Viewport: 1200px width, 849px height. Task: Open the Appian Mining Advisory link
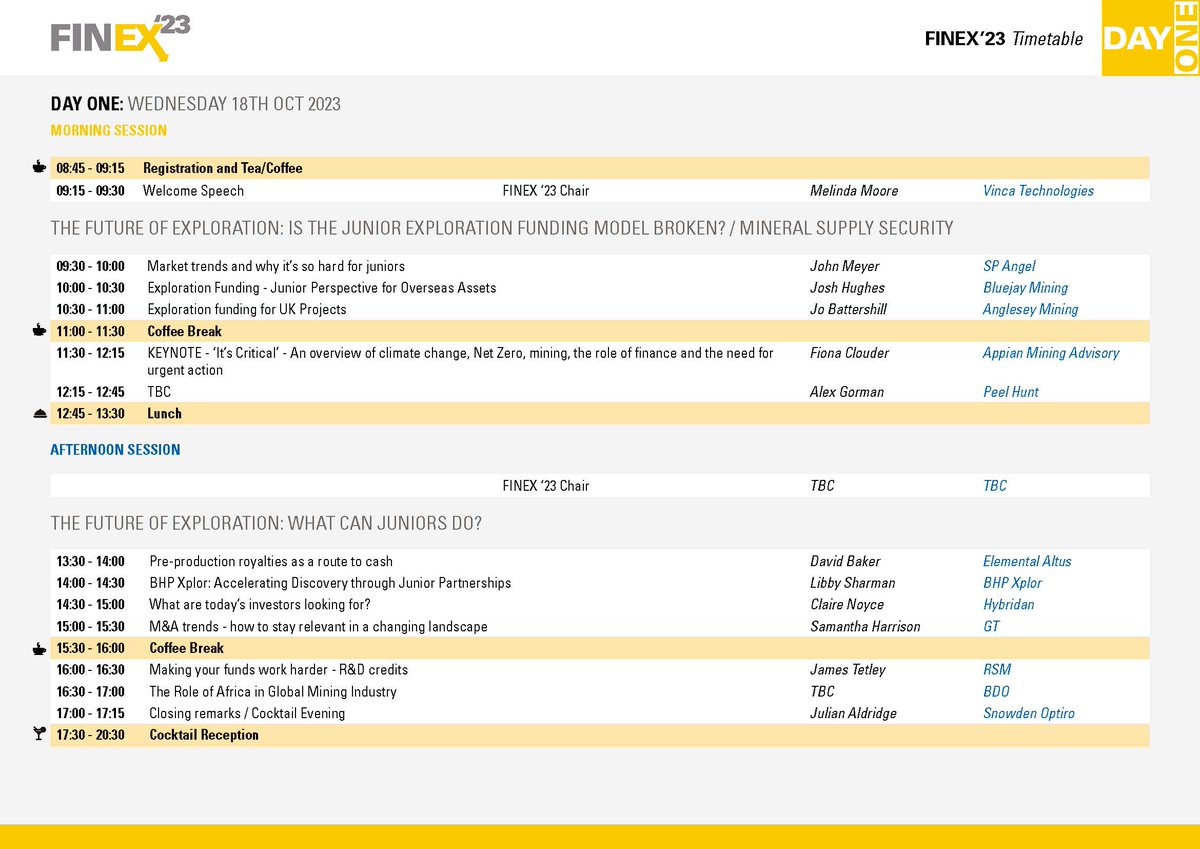point(1051,353)
